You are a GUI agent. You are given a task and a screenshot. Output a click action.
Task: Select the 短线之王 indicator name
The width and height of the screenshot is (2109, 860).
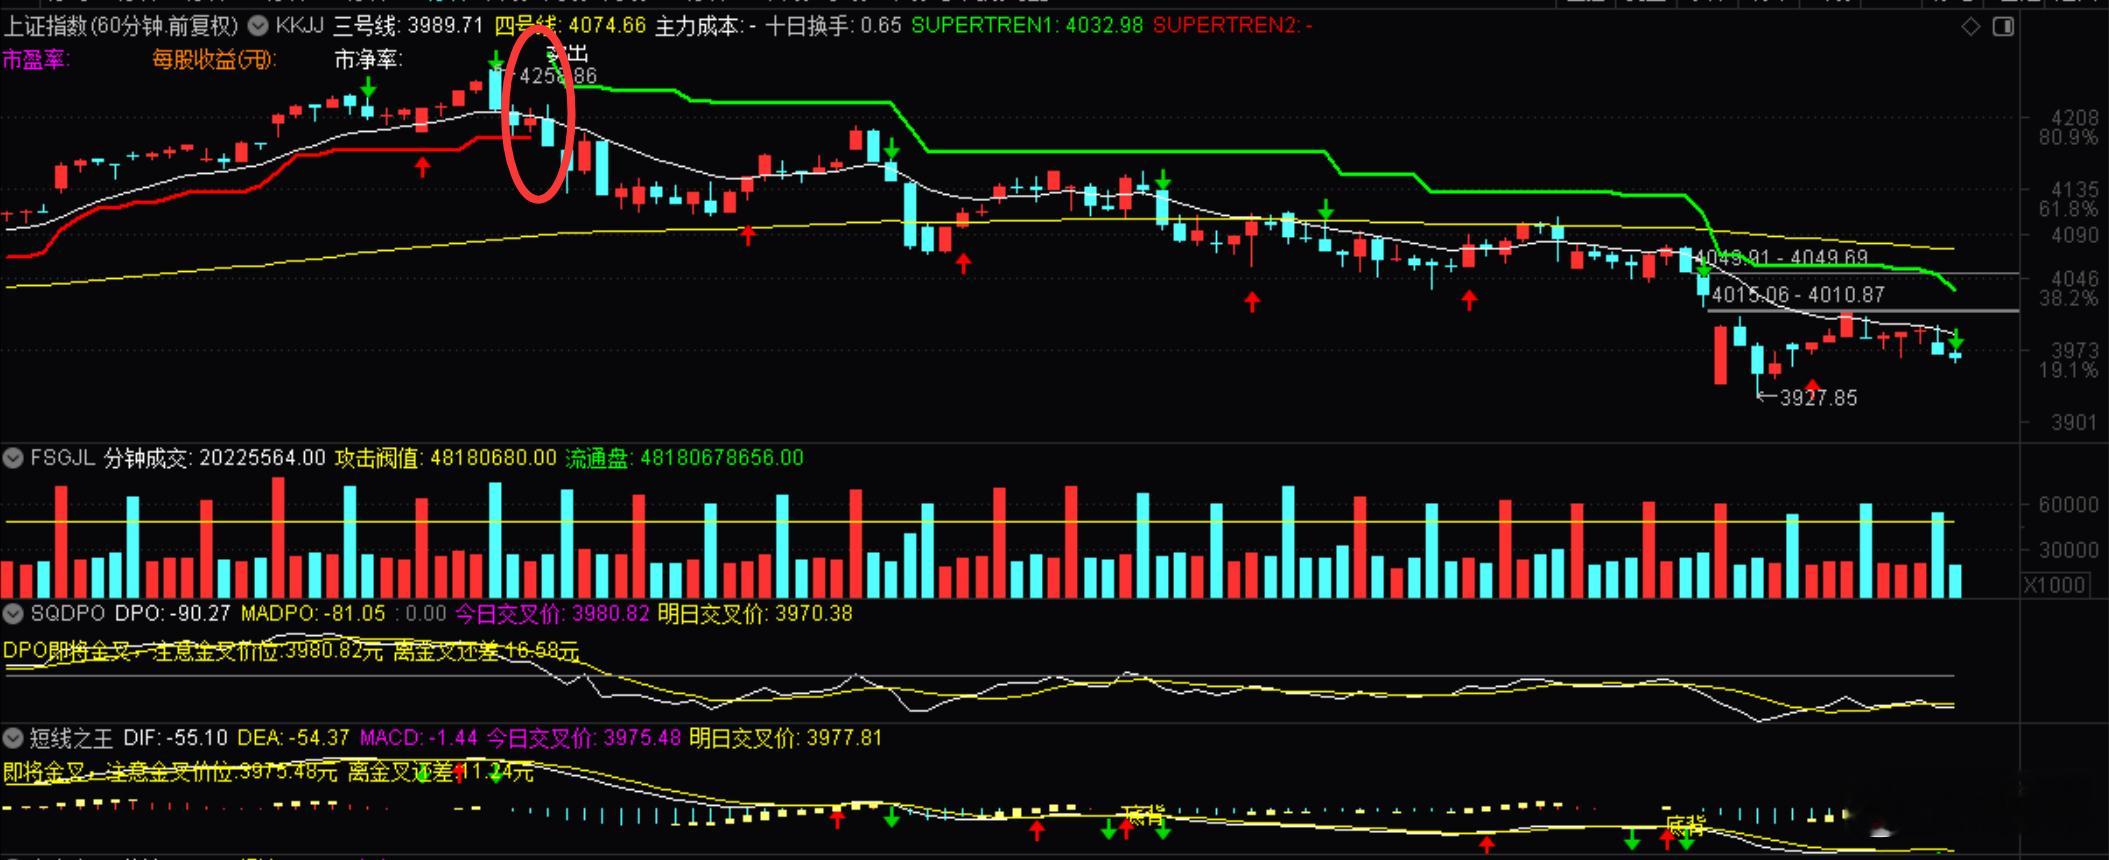(72, 738)
